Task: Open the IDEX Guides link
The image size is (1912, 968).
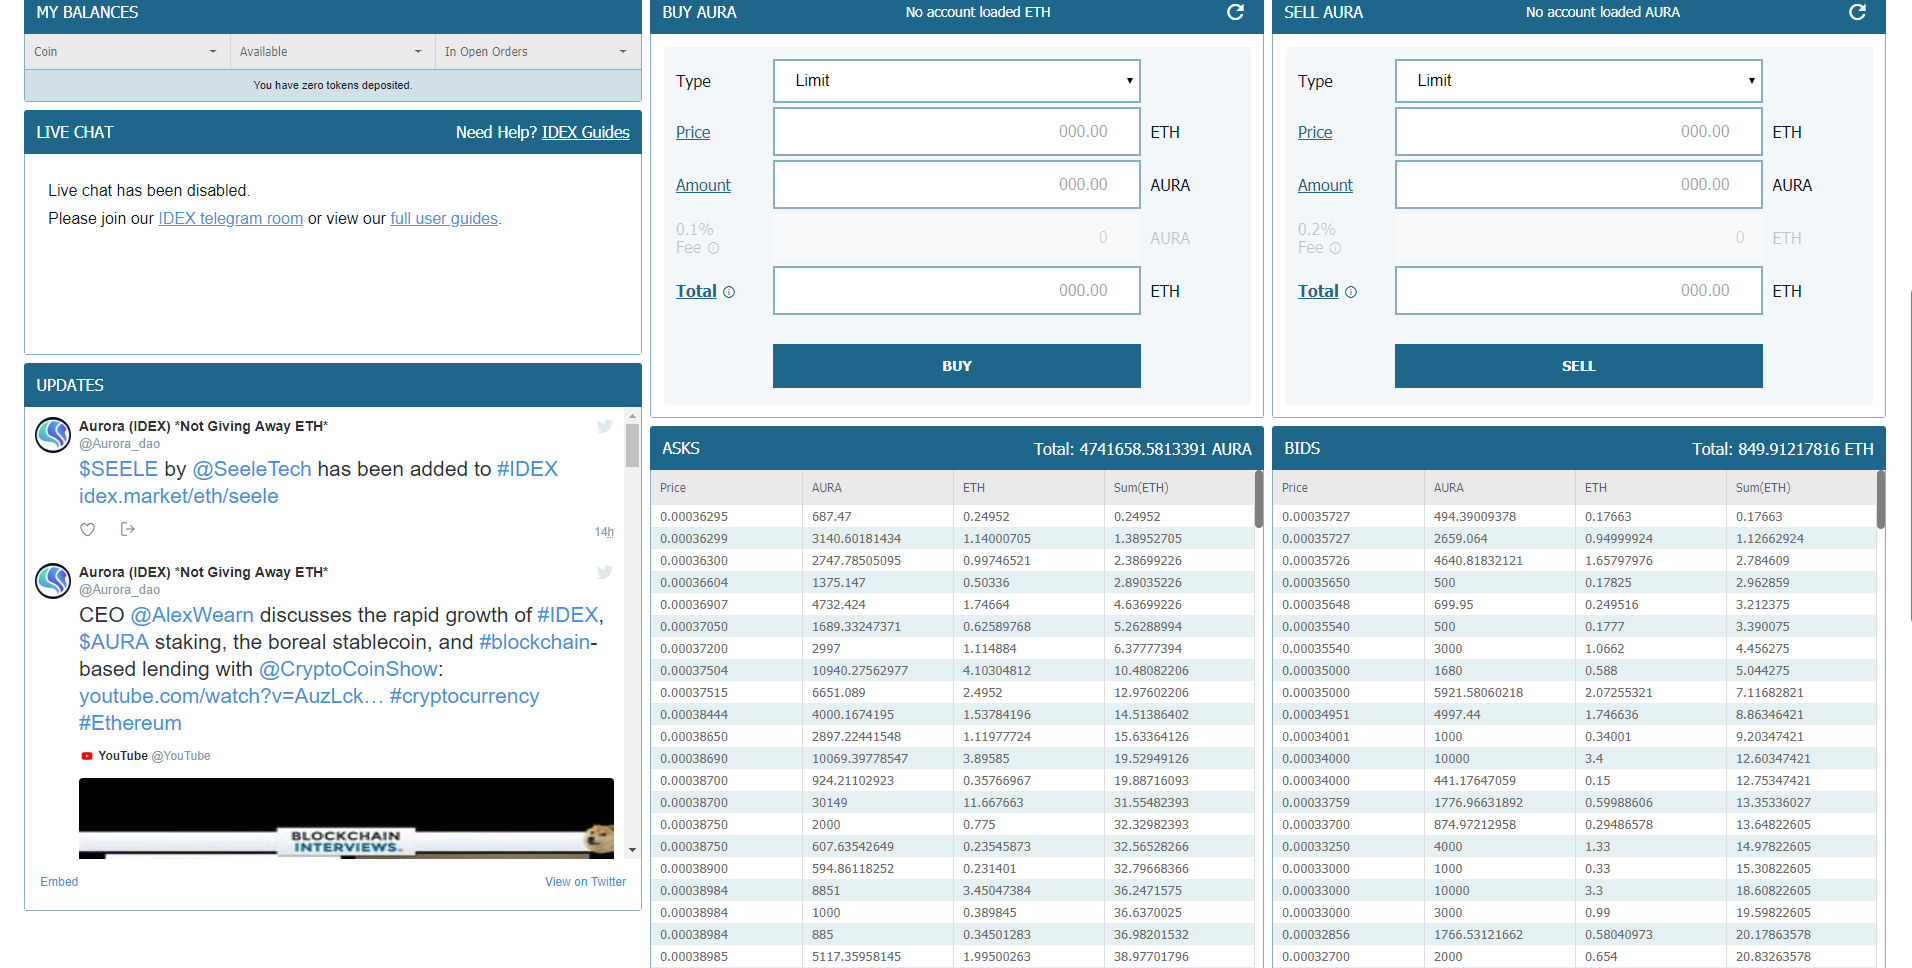Action: point(586,132)
